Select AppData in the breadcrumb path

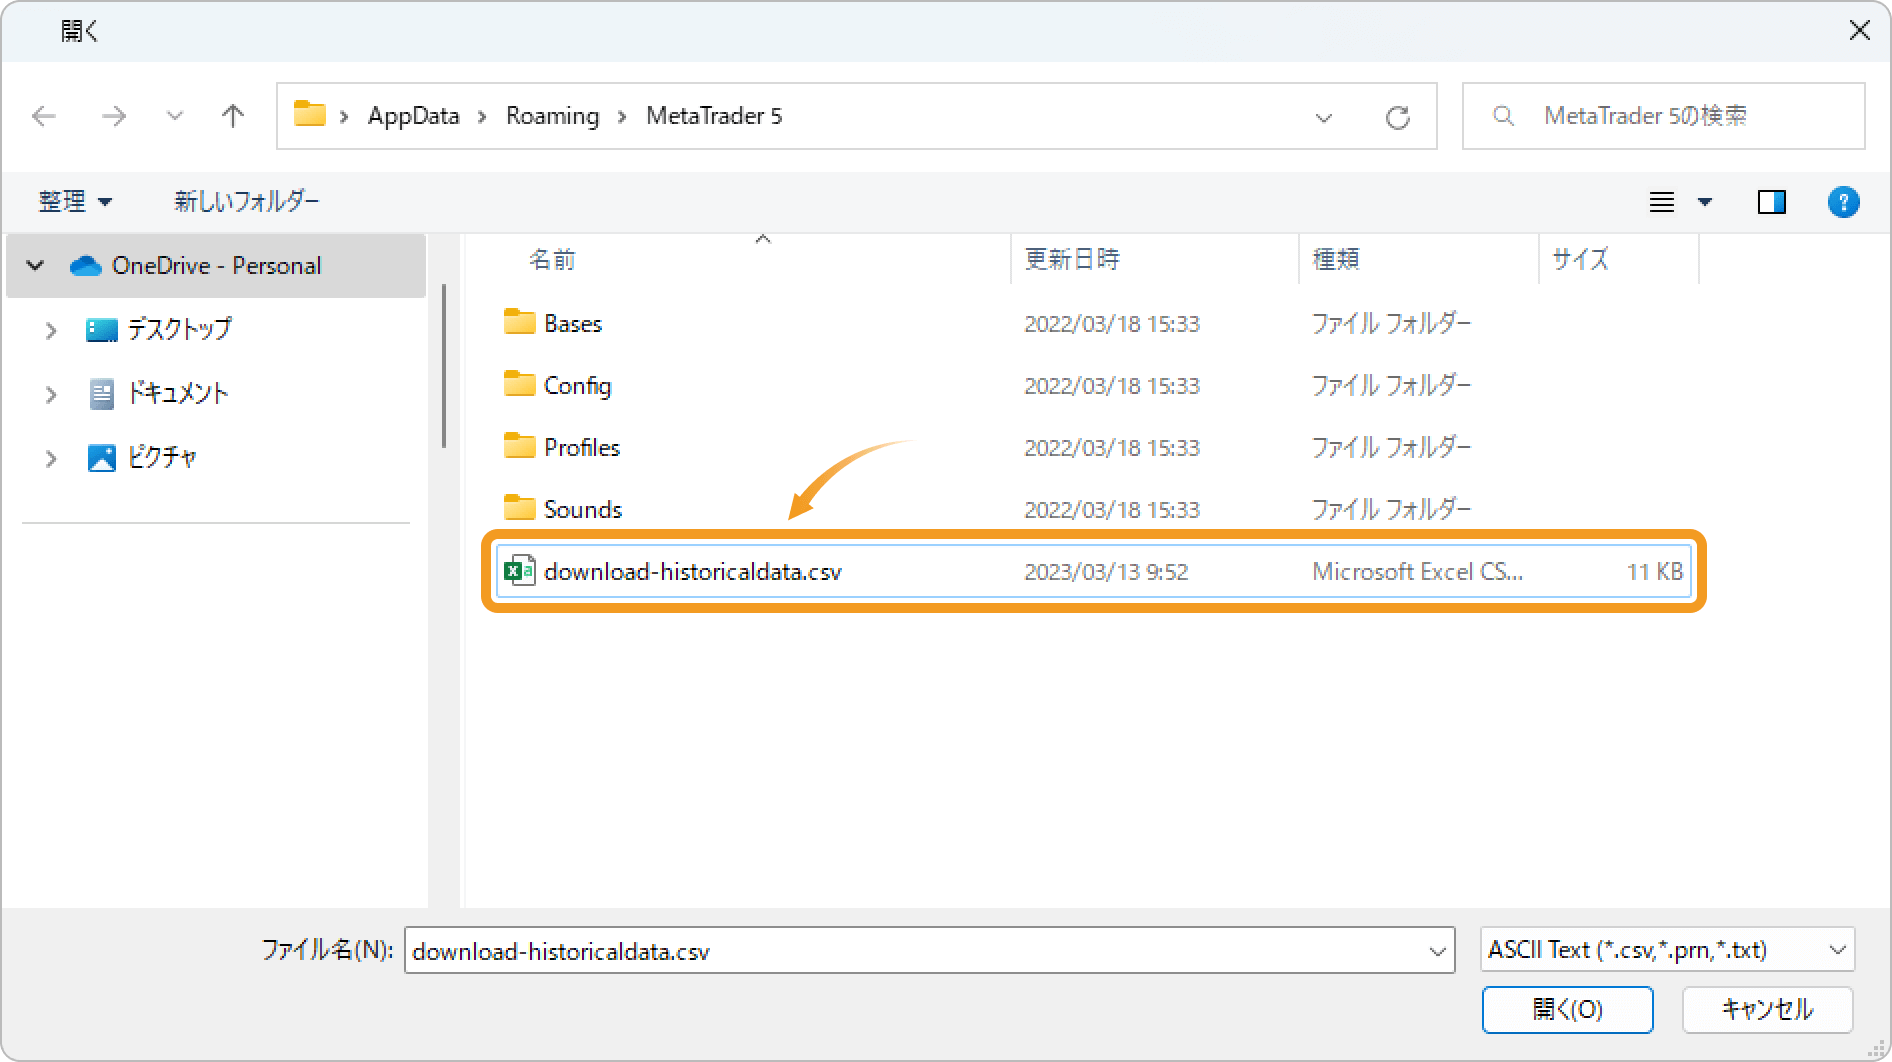coord(413,116)
